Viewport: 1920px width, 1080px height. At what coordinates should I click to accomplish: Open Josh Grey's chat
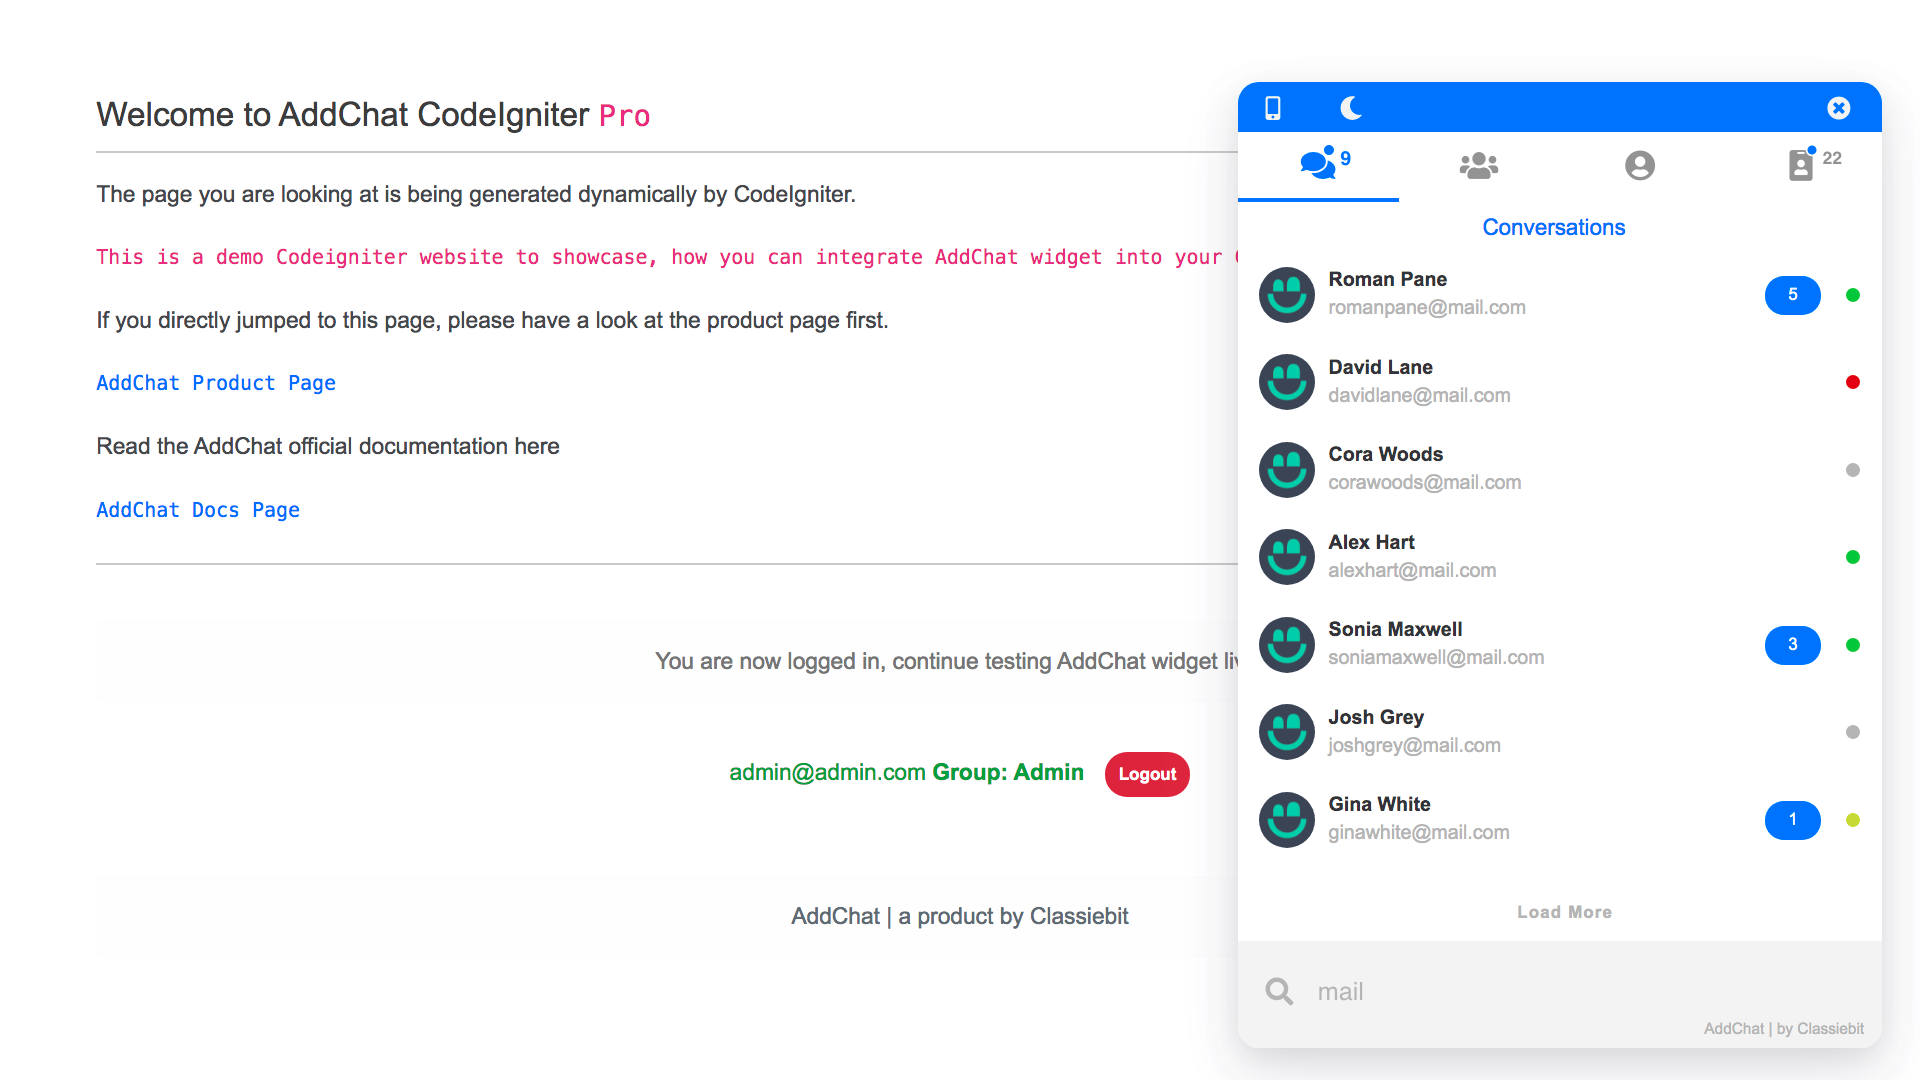[x=1413, y=731]
